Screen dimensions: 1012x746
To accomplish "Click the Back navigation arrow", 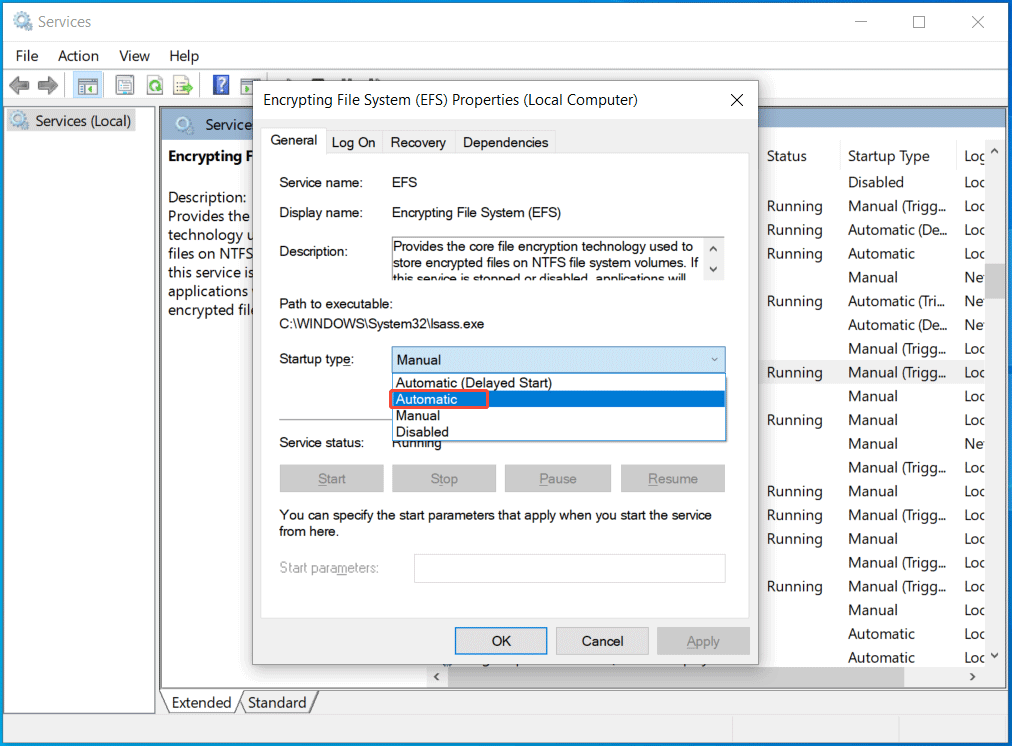I will [19, 85].
